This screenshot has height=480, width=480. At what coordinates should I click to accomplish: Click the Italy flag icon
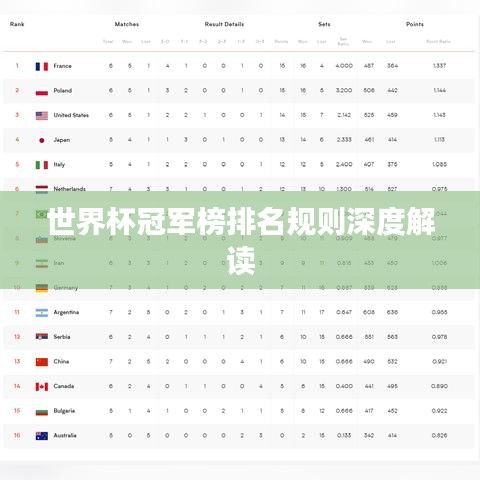[42, 165]
